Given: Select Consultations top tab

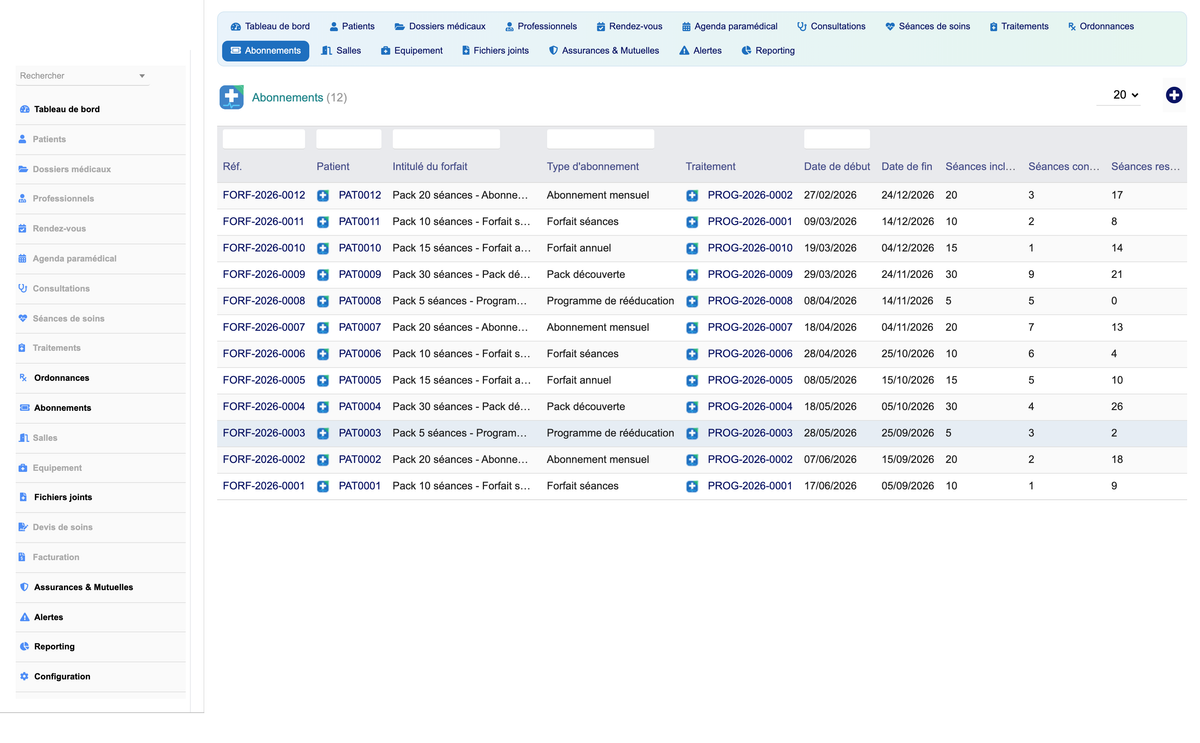Looking at the screenshot, I should (x=831, y=26).
